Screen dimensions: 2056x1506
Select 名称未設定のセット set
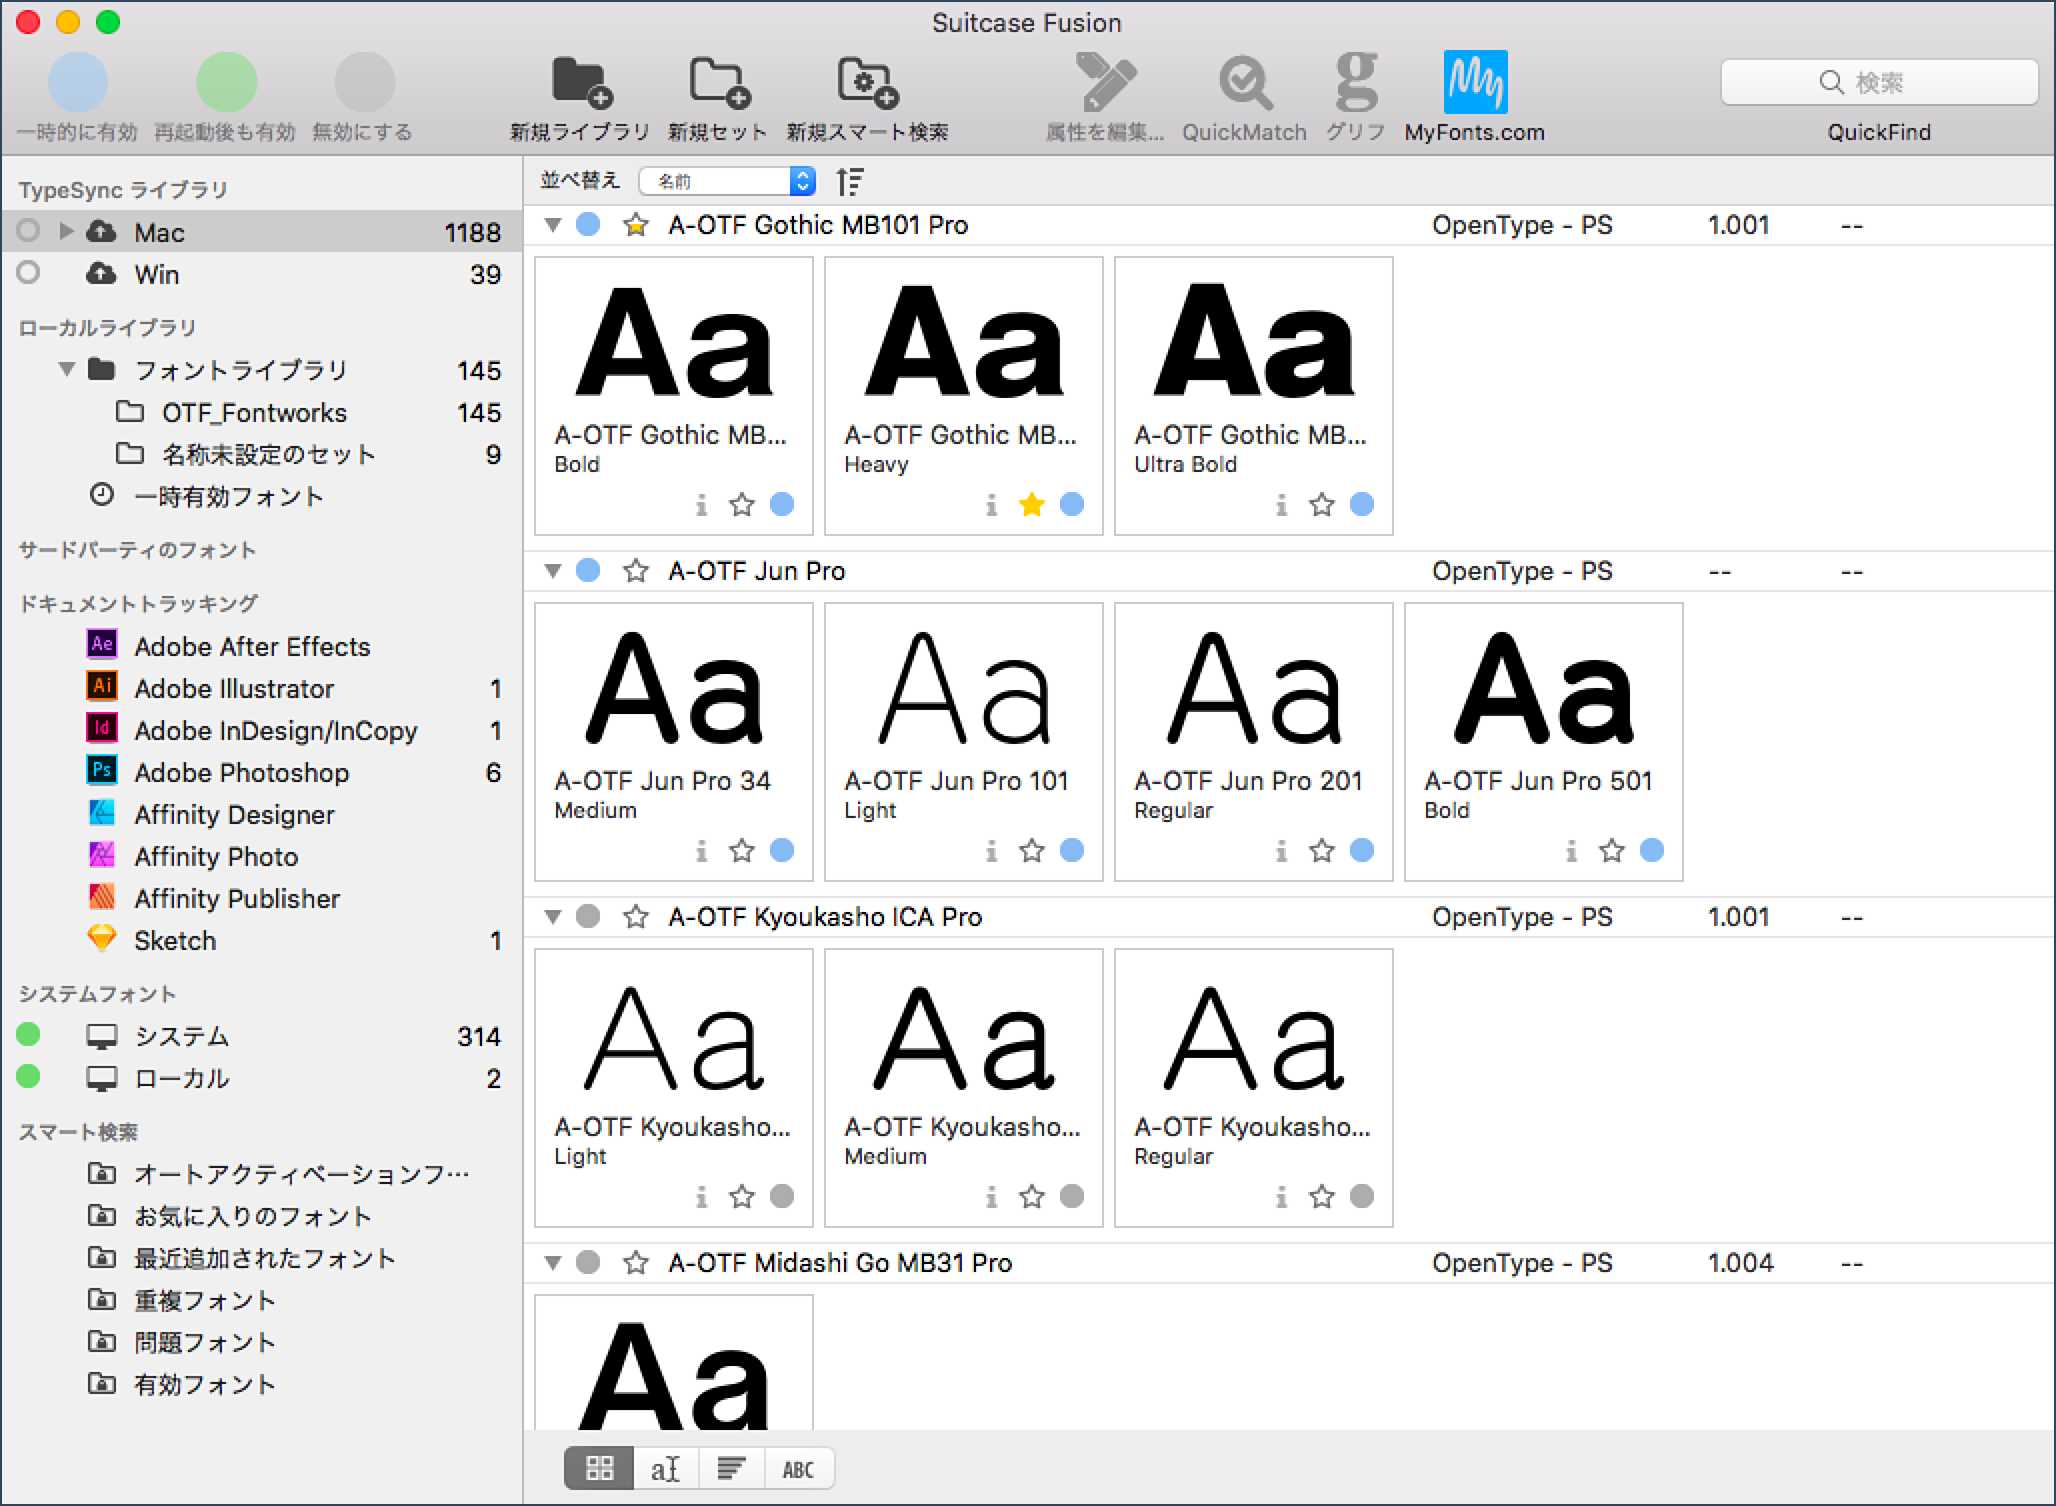(x=260, y=454)
